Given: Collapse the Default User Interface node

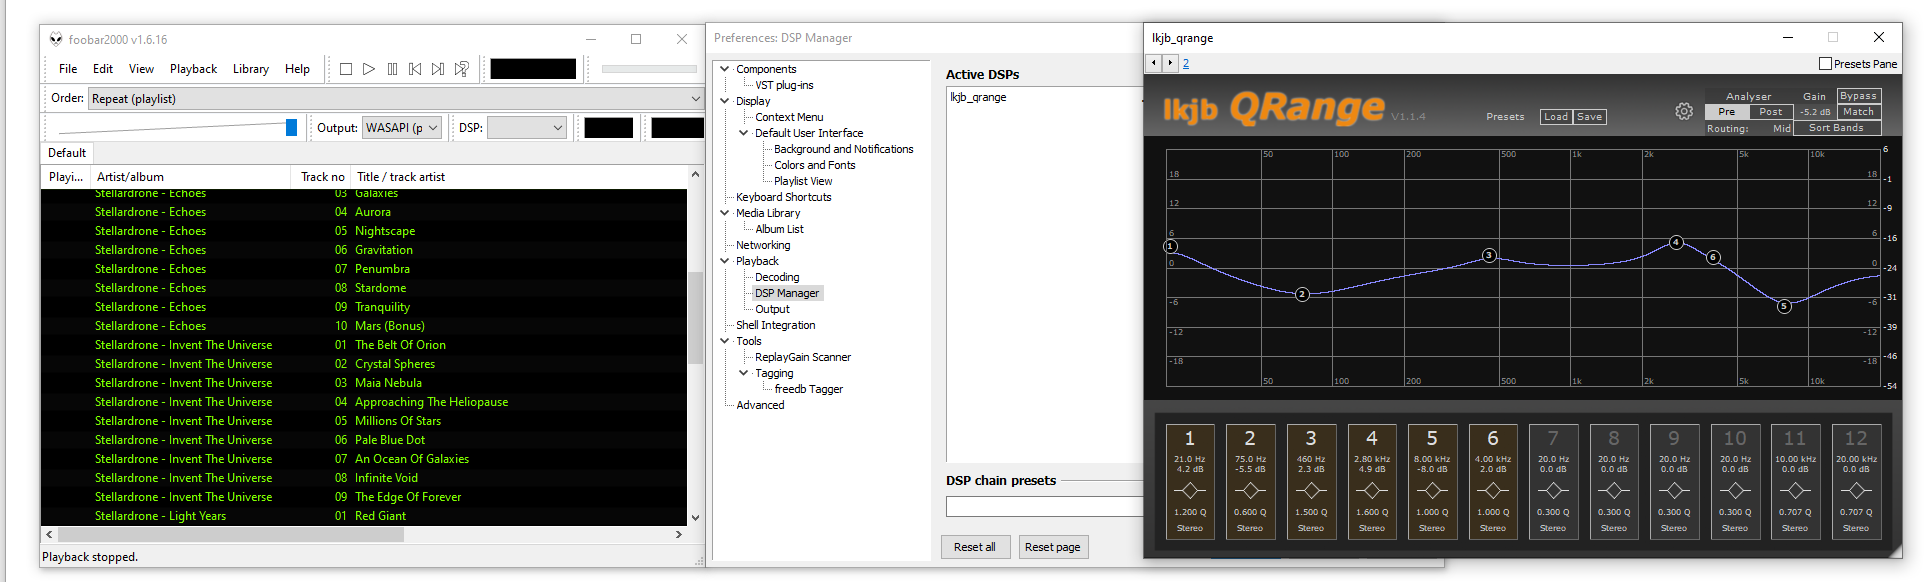Looking at the screenshot, I should pos(744,133).
